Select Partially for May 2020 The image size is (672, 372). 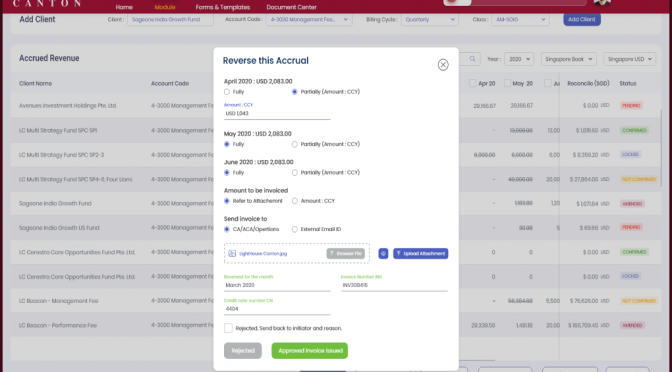pyautogui.click(x=294, y=144)
